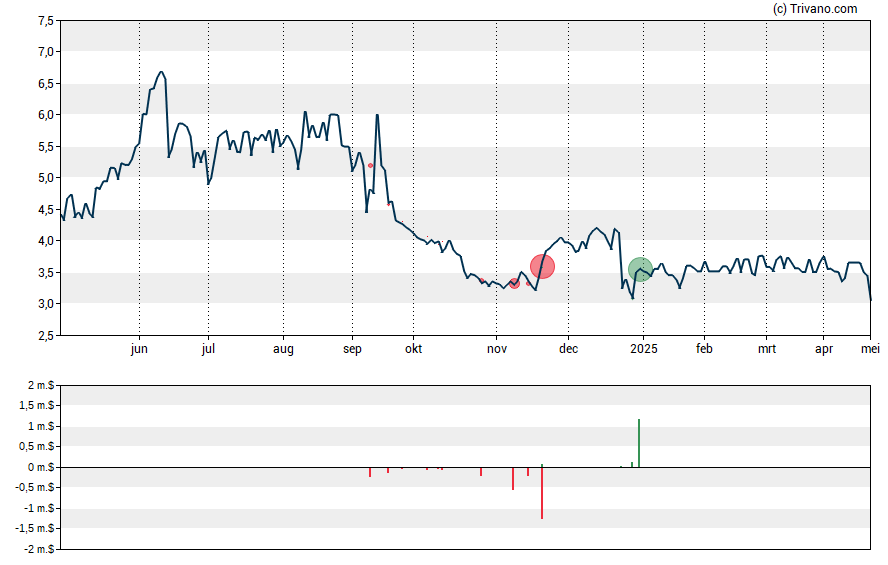The height and width of the screenshot is (565, 888).
Task: Click the '1 m.$' volume axis label
Action: (x=41, y=426)
